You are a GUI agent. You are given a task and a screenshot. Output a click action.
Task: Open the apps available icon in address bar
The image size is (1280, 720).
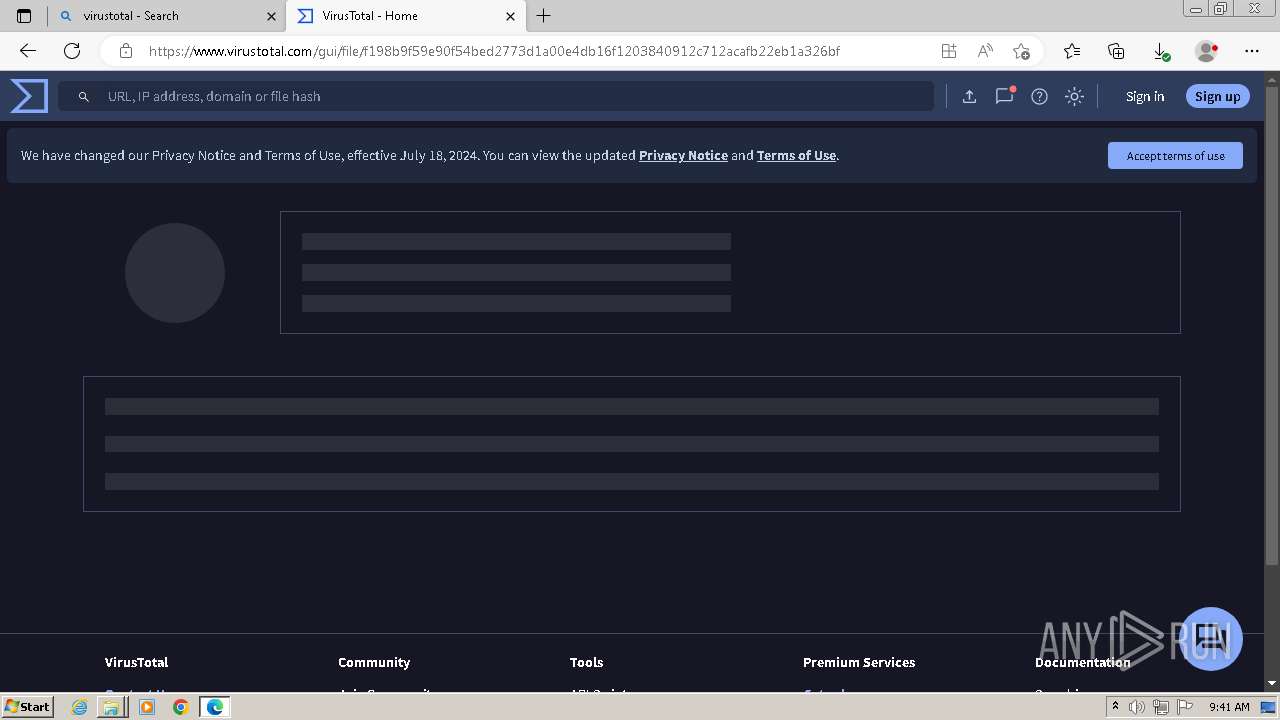click(x=949, y=51)
